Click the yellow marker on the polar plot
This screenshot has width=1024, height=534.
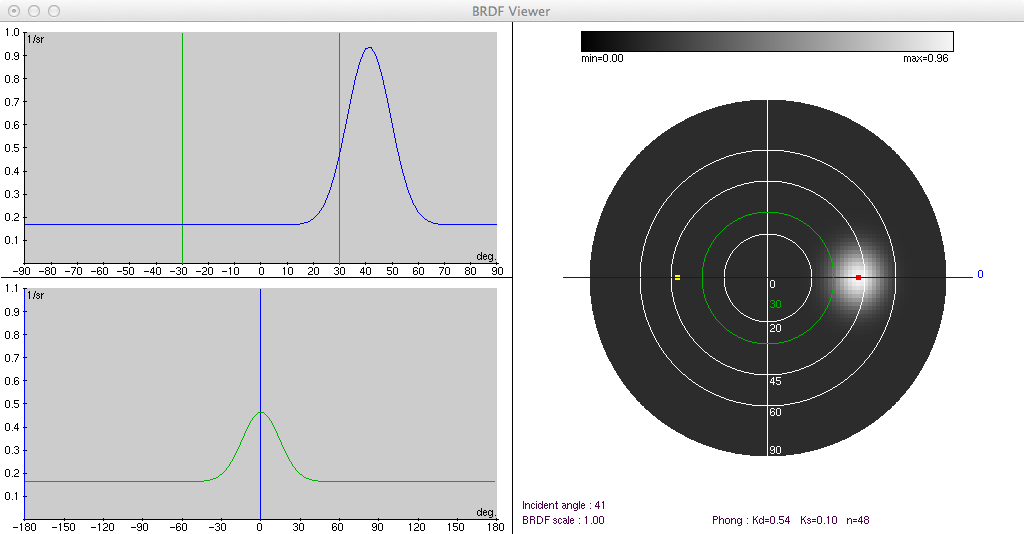pyautogui.click(x=677, y=277)
